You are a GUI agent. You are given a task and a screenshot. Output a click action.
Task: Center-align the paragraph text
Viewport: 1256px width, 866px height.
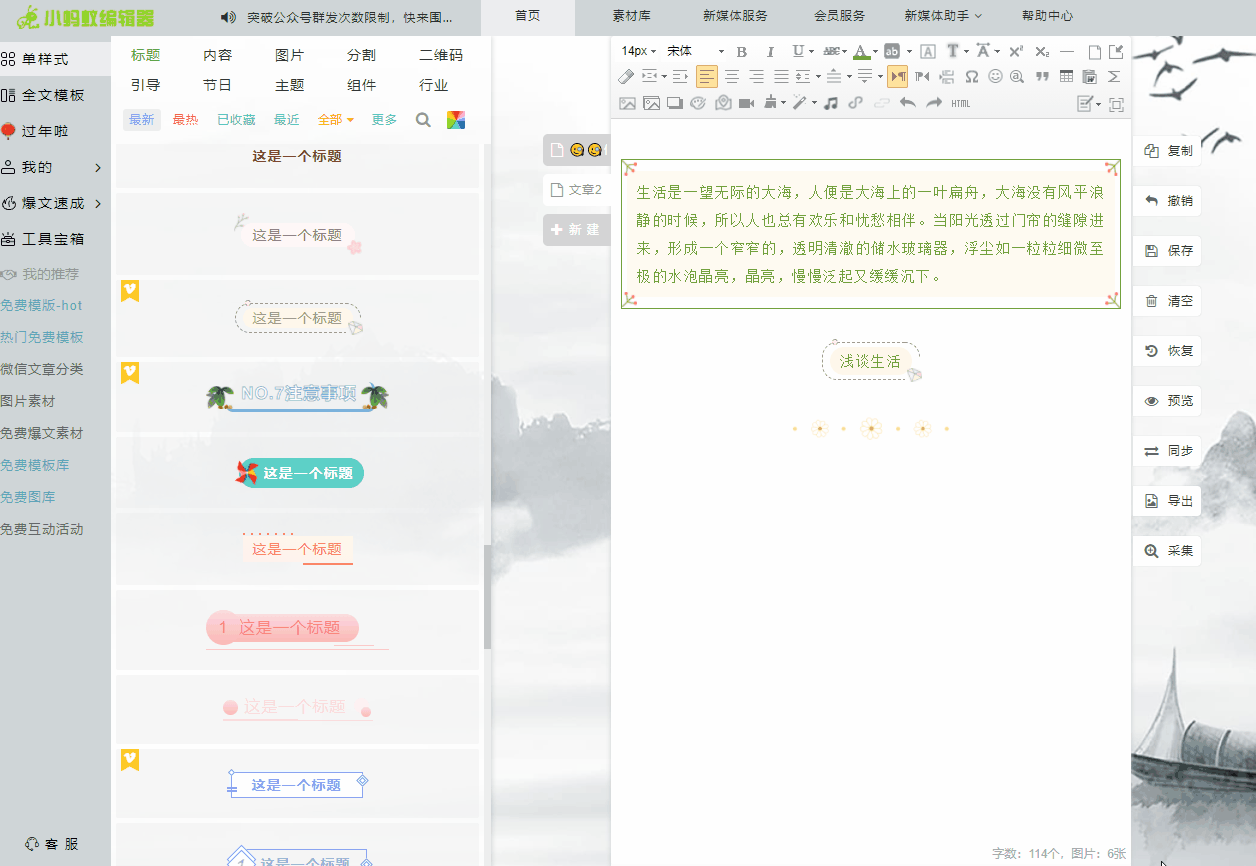click(732, 77)
